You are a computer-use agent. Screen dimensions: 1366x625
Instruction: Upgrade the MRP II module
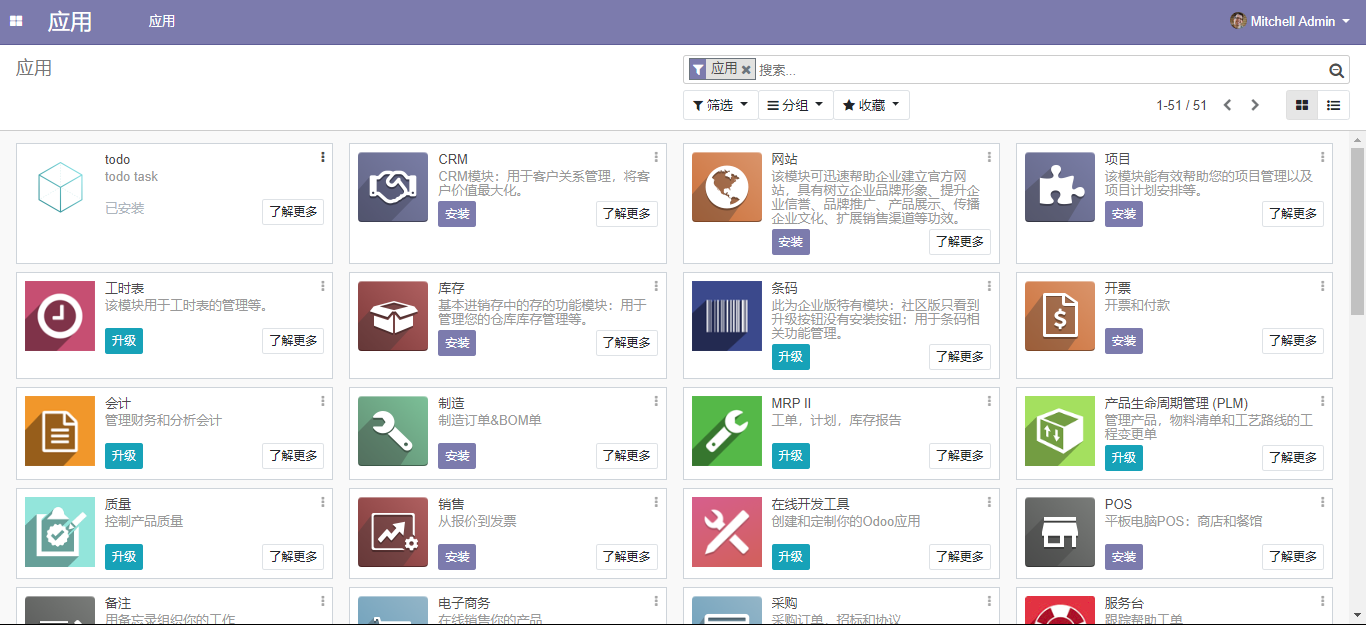click(x=790, y=456)
